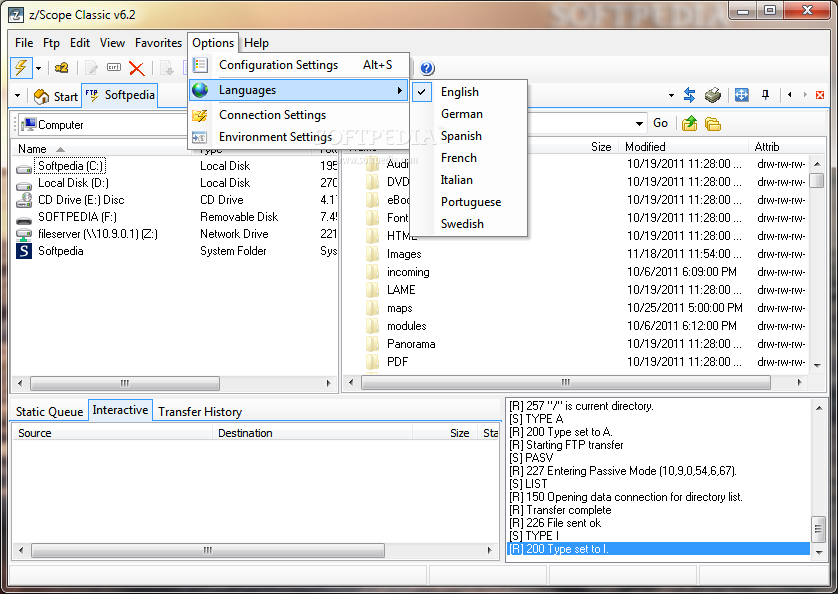Click the local Computer path field
838x594 pixels.
(x=104, y=125)
